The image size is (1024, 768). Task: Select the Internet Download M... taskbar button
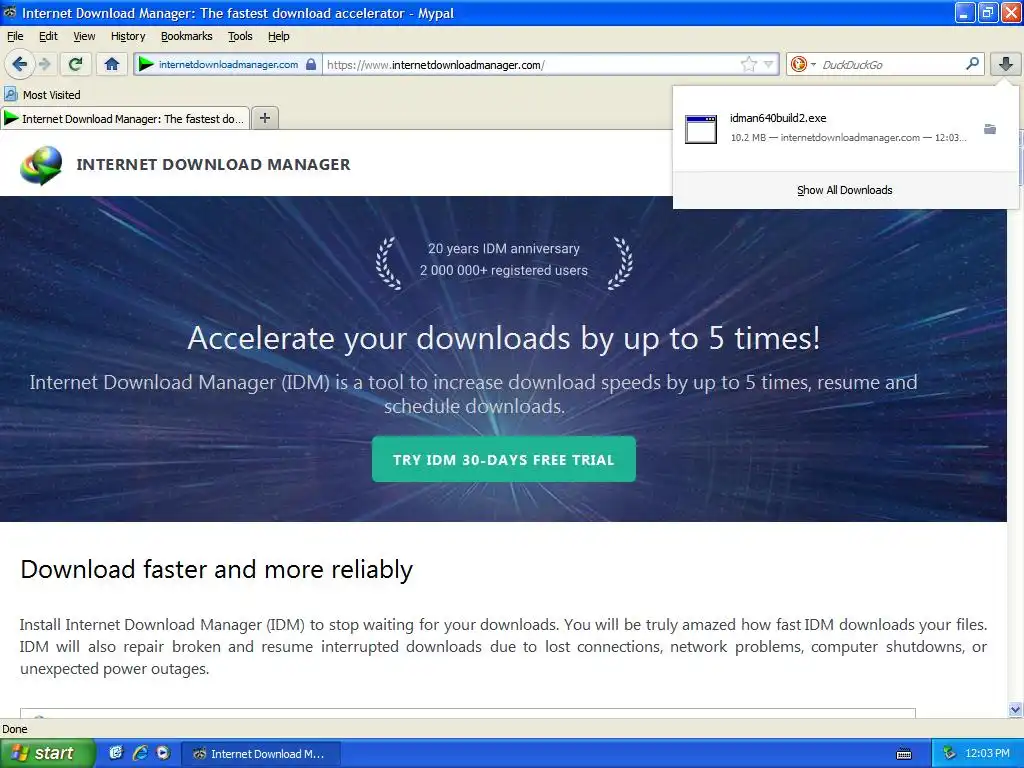(x=261, y=754)
